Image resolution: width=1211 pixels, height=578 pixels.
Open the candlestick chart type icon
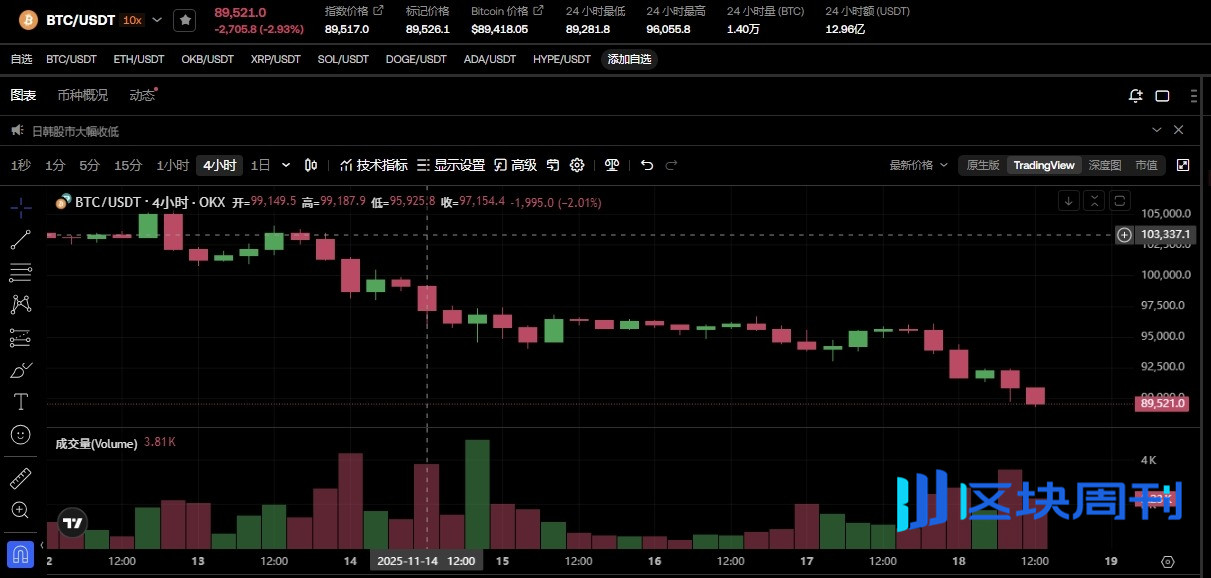(311, 165)
